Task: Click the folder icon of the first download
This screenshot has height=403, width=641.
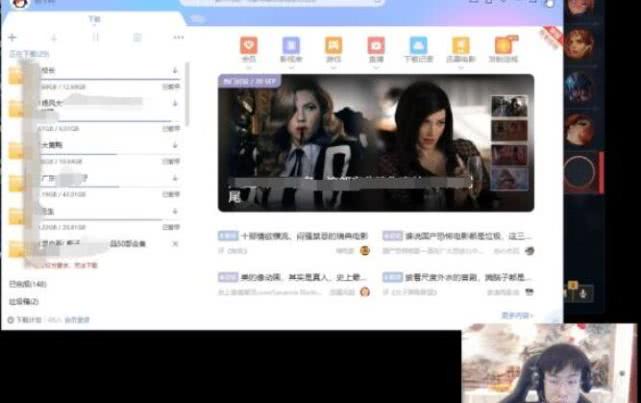Action: click(16, 76)
